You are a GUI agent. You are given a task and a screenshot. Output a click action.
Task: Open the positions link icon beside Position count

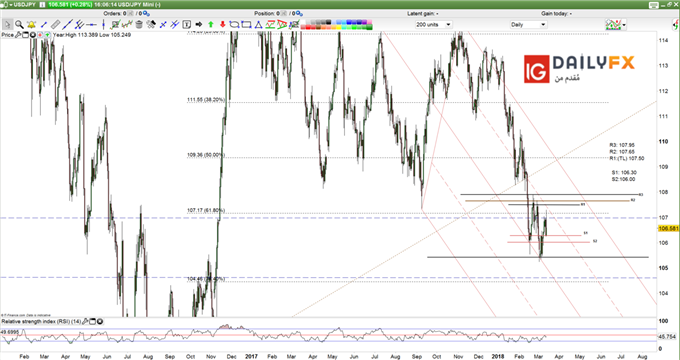point(299,13)
